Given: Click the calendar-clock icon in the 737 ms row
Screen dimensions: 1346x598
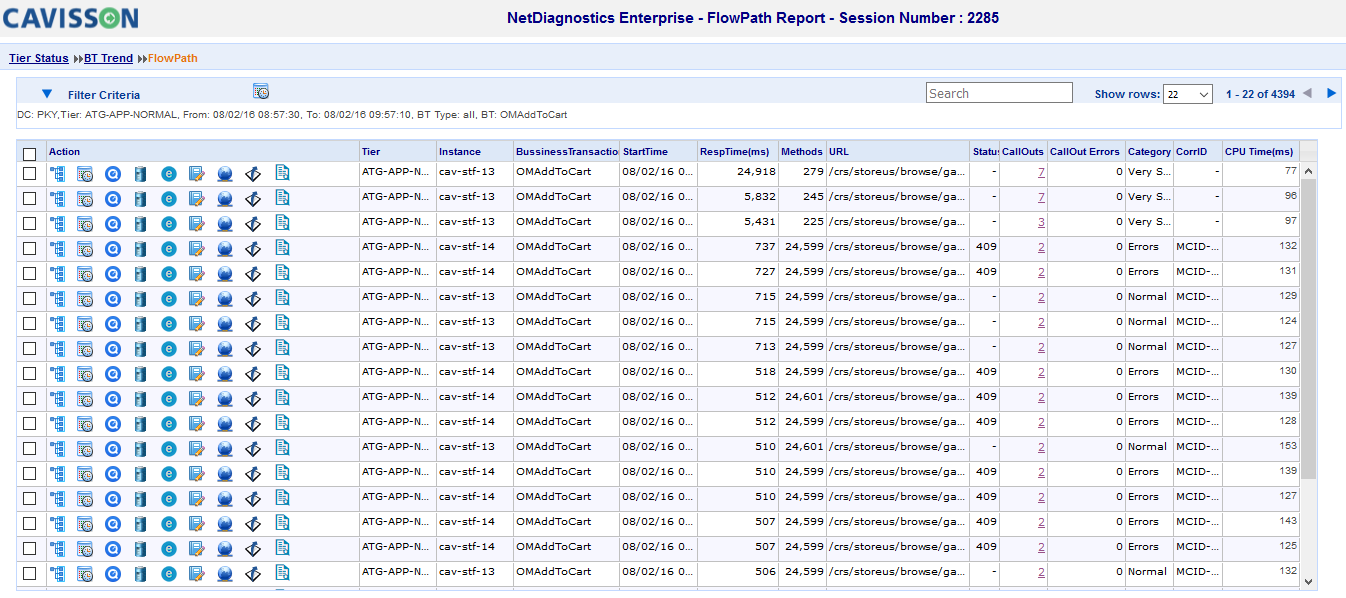Looking at the screenshot, I should (85, 248).
